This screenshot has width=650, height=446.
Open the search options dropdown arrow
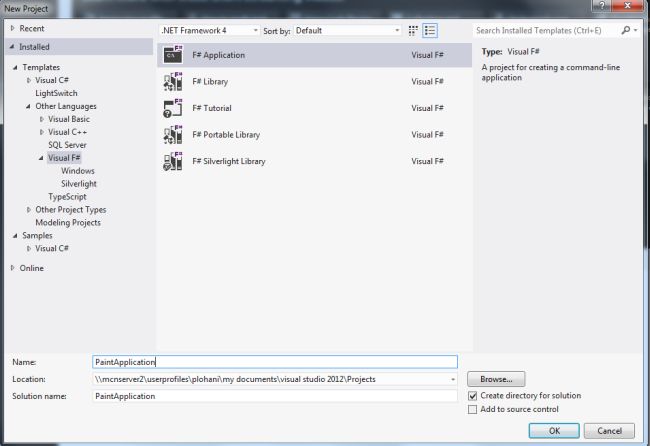tap(635, 30)
